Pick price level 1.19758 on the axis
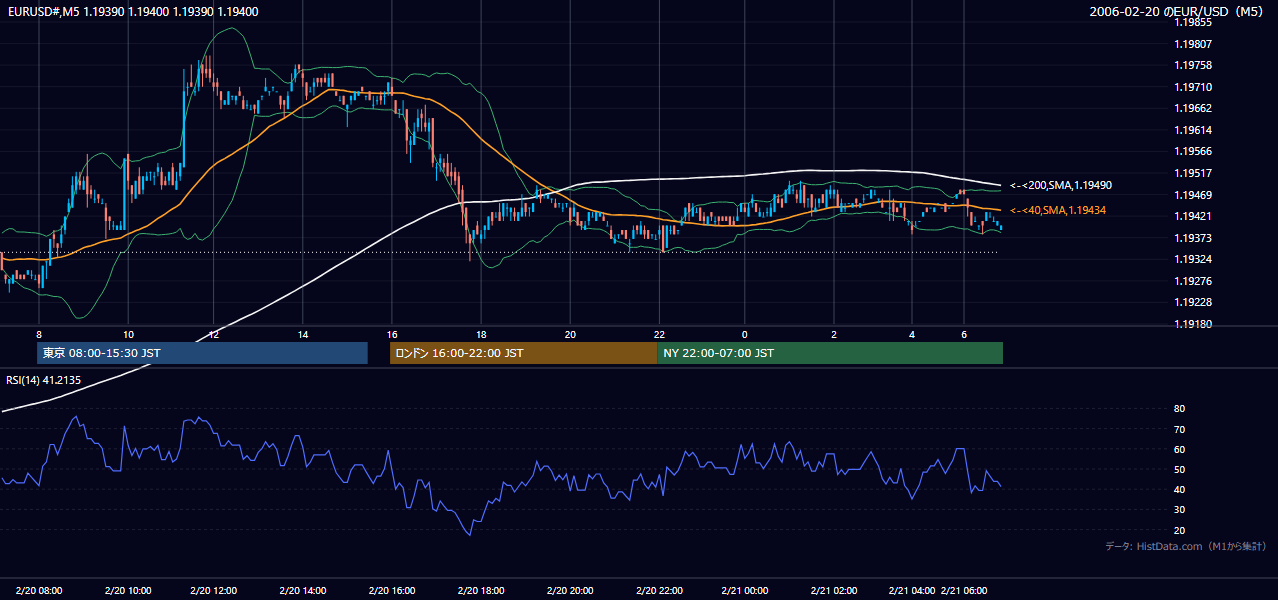 1193,65
